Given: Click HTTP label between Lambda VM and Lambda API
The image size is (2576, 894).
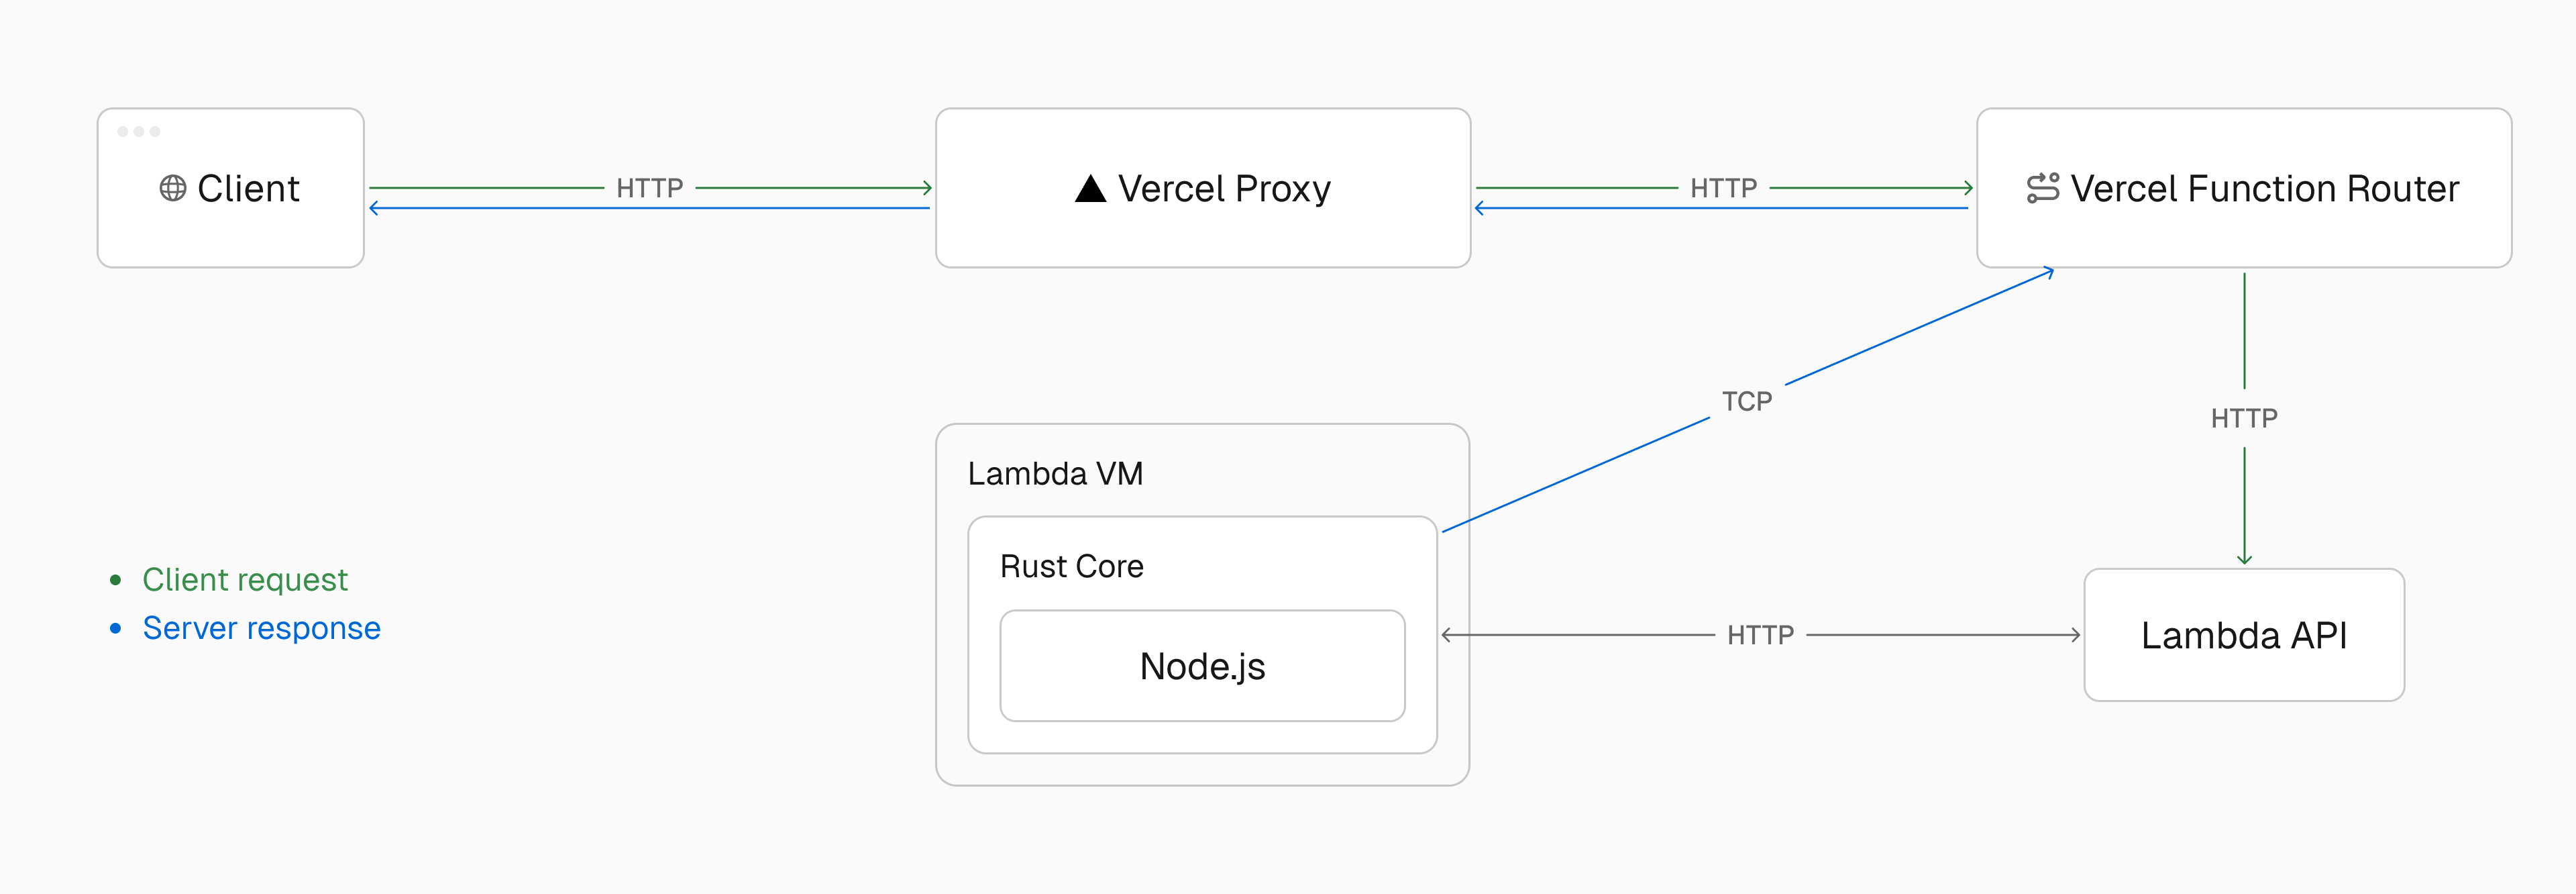Looking at the screenshot, I should click(x=1760, y=635).
